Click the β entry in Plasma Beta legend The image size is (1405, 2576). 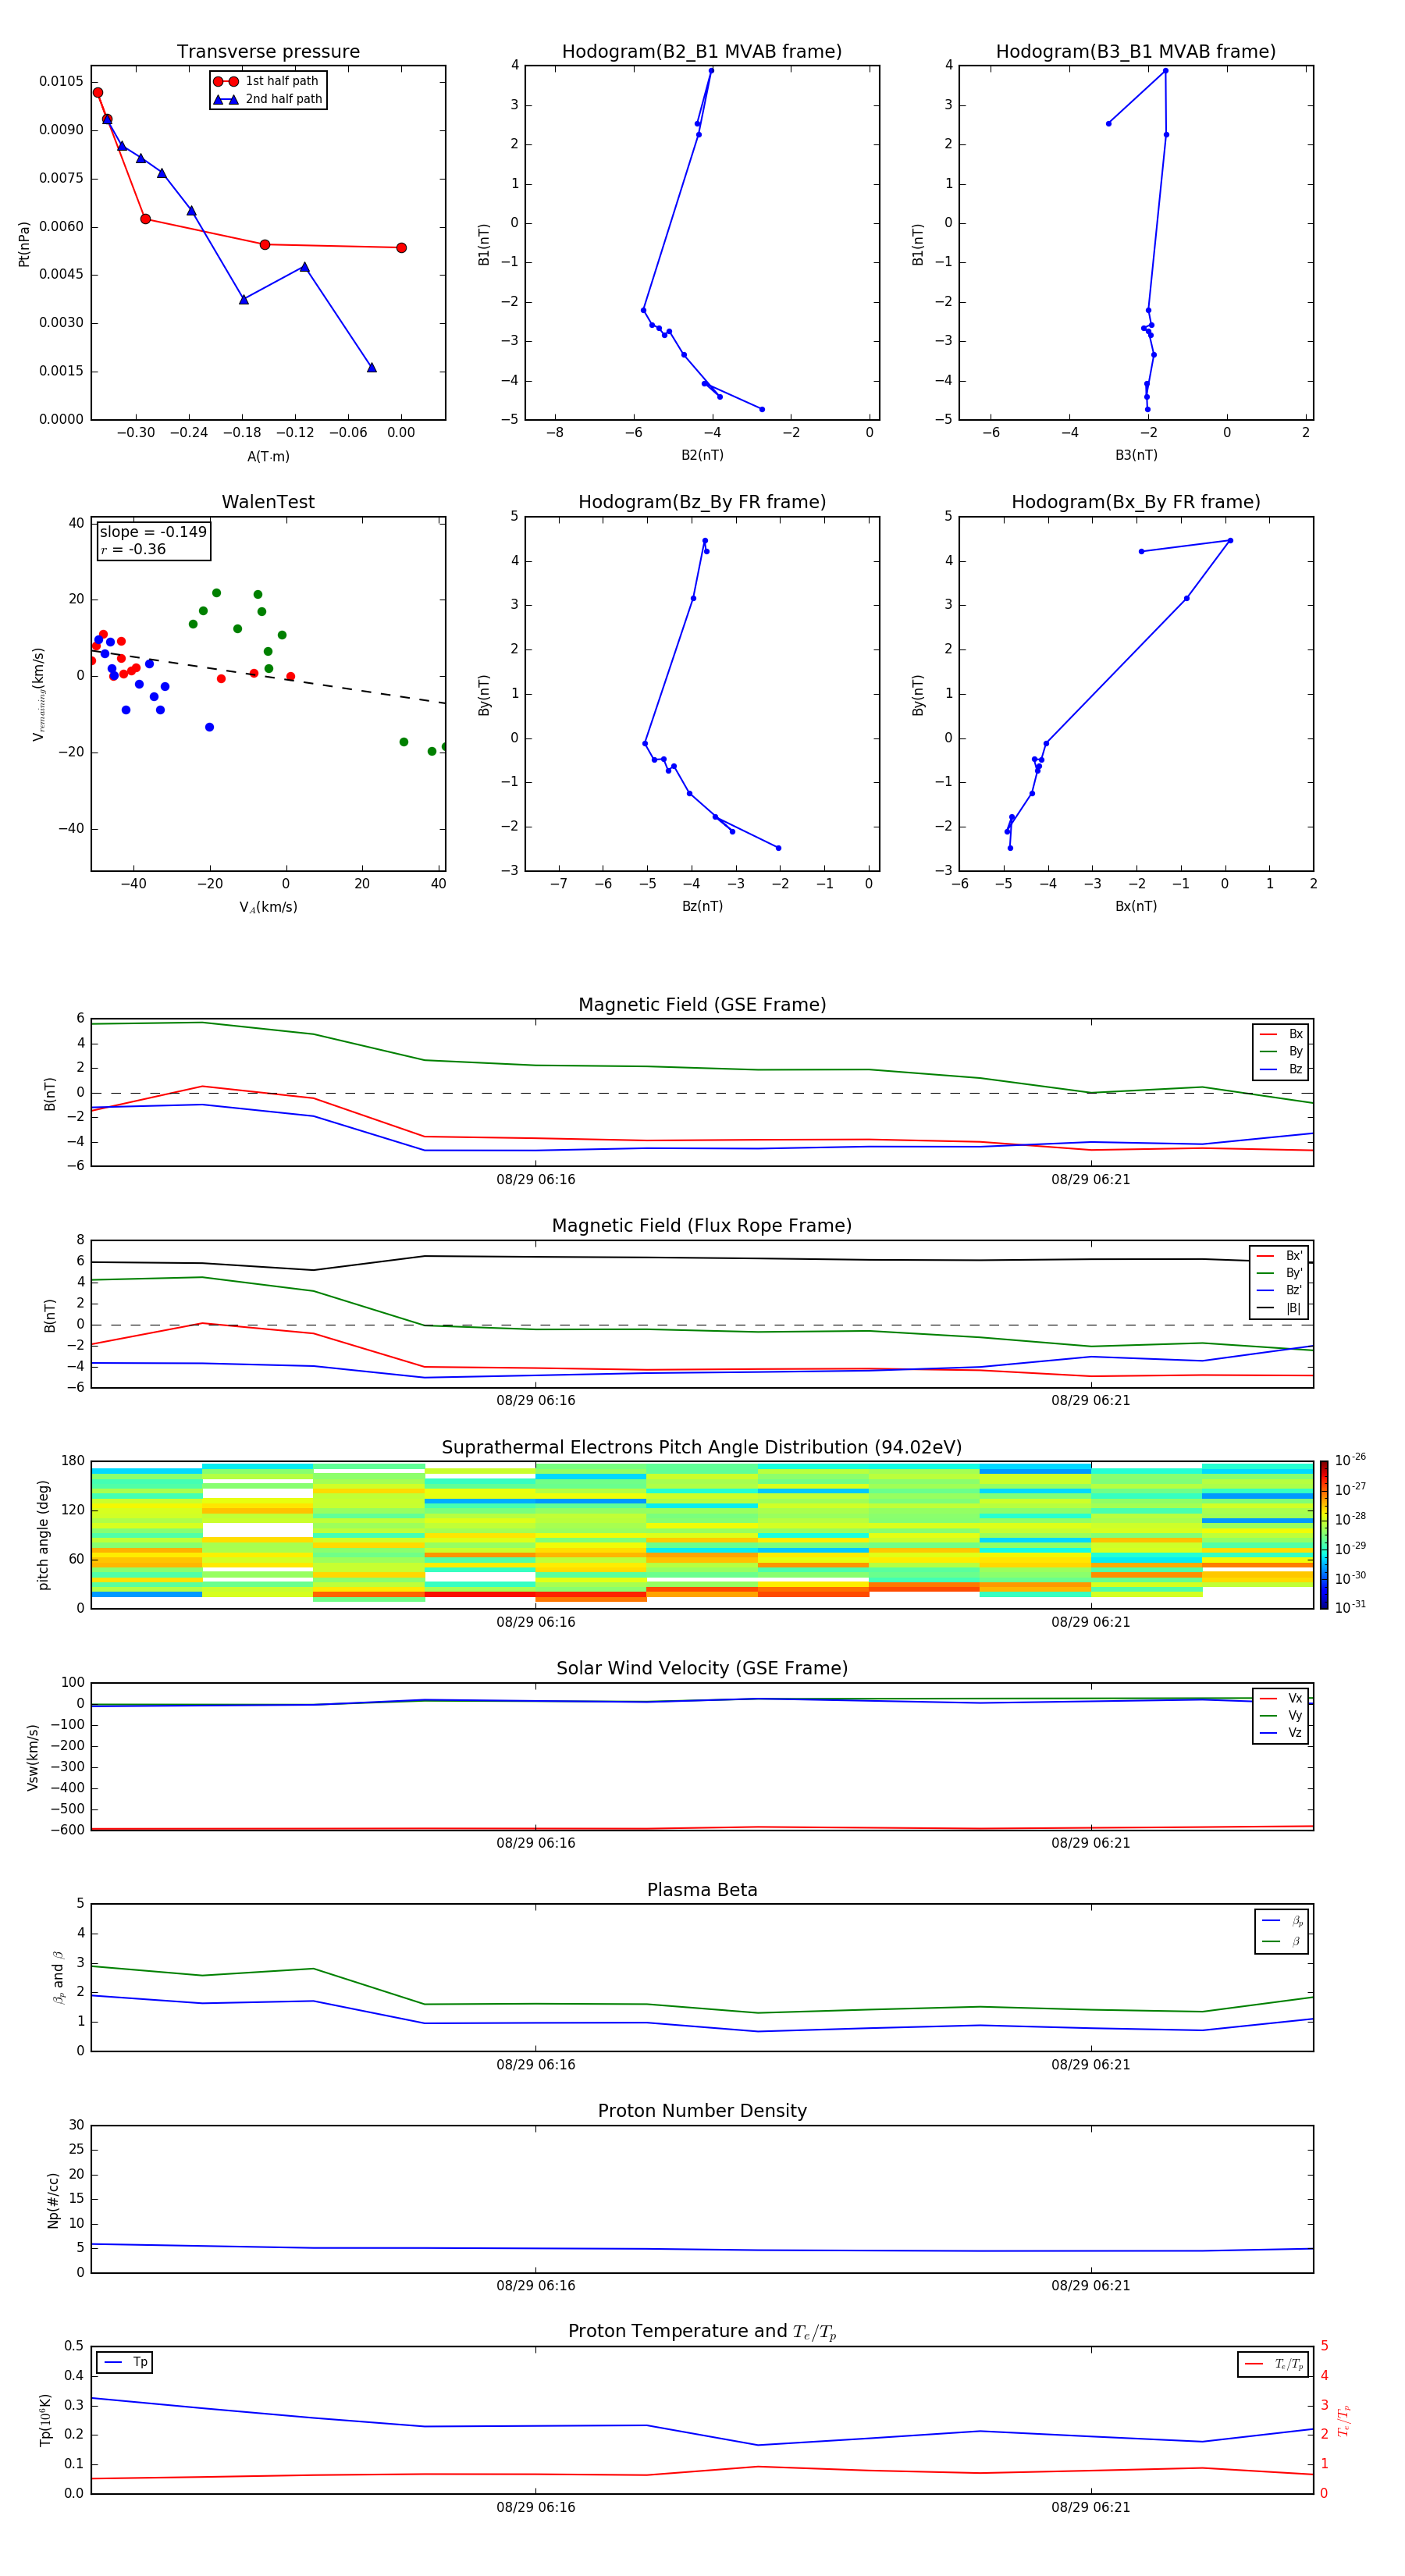pyautogui.click(x=1282, y=1942)
